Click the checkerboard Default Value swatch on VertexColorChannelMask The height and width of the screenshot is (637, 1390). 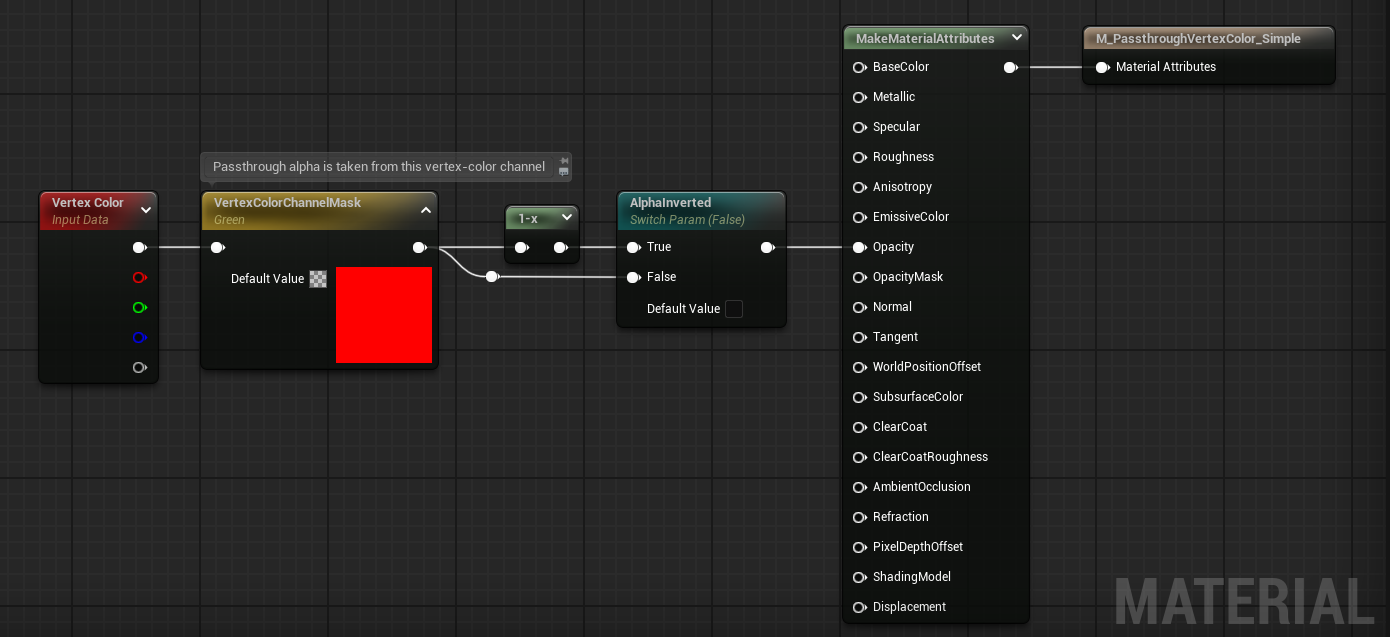[x=318, y=279]
